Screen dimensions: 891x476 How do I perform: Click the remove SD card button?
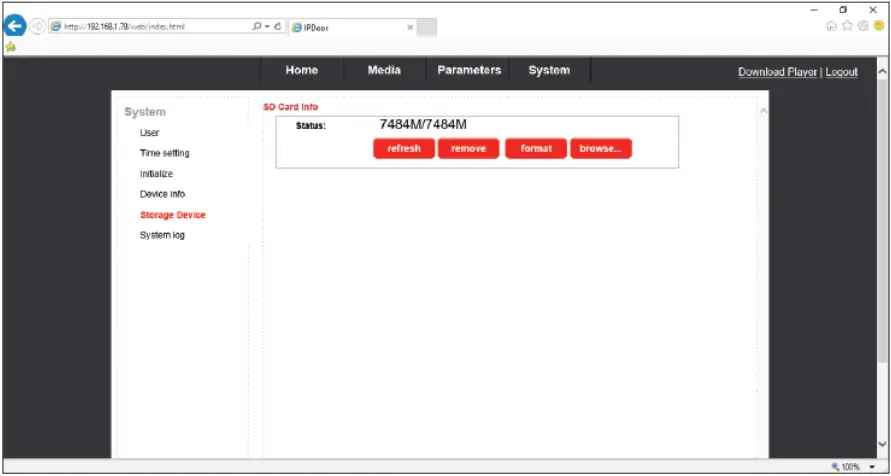[469, 148]
